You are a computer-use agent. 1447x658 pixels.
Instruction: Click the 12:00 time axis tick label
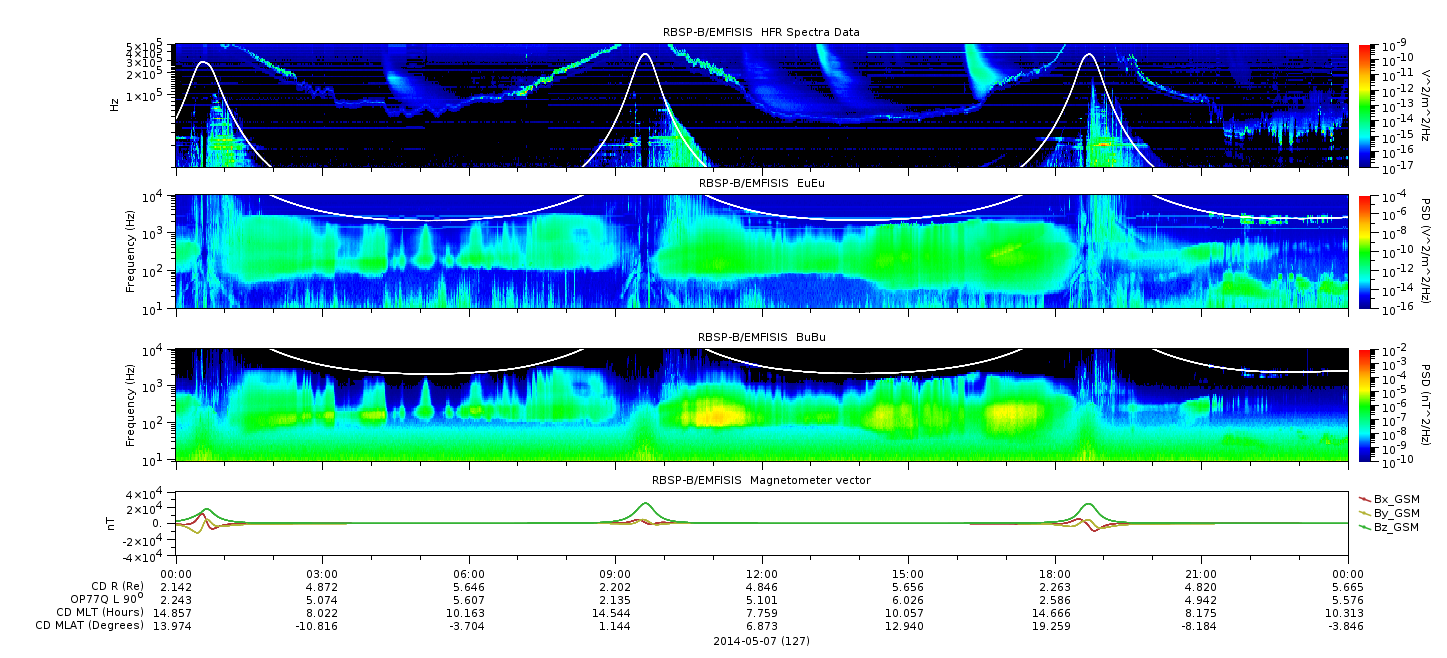point(761,573)
